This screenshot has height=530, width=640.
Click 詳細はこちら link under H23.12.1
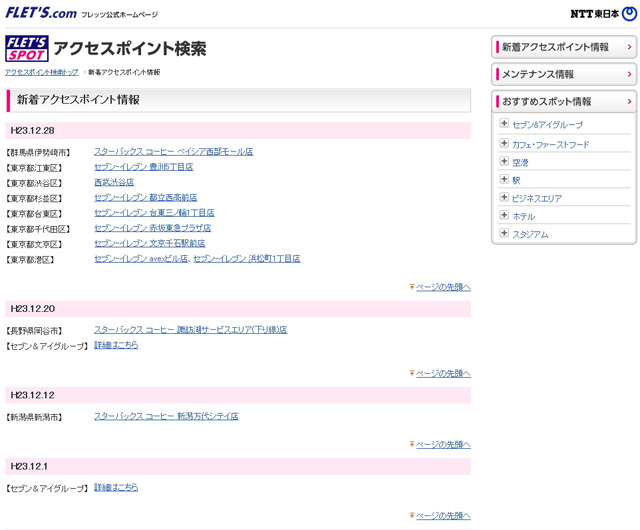(x=116, y=487)
